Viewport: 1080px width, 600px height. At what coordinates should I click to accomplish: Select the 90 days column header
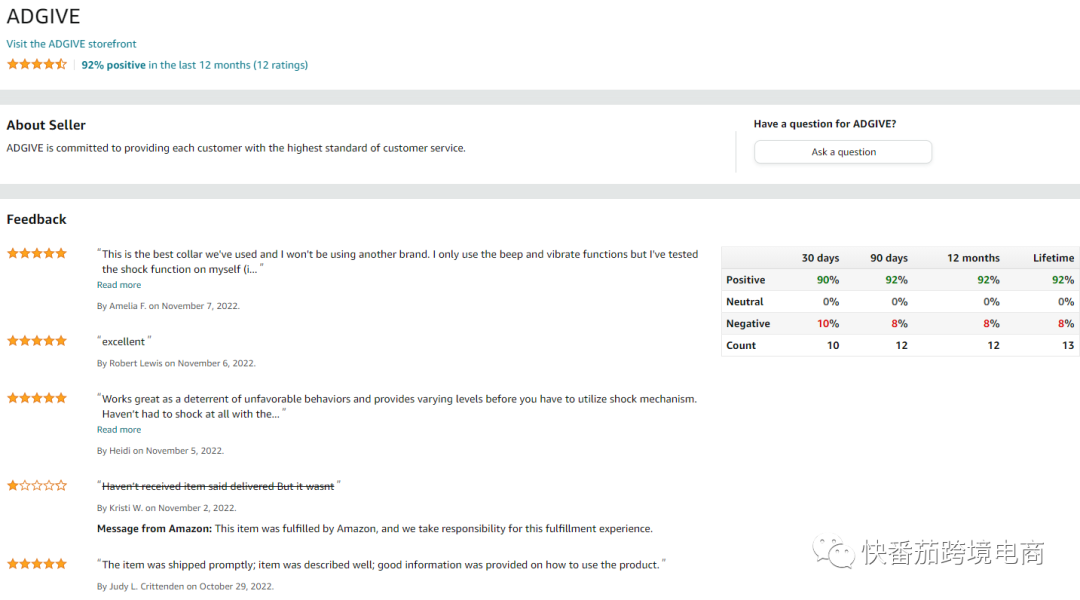[x=889, y=258]
